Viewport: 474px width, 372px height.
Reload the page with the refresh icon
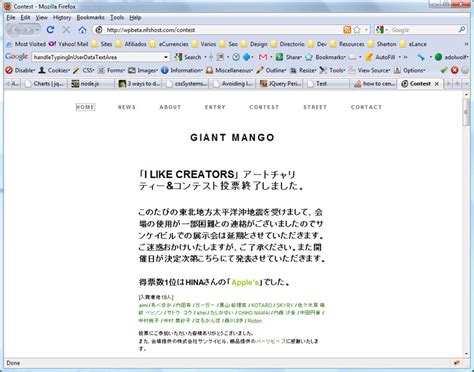tap(50, 30)
